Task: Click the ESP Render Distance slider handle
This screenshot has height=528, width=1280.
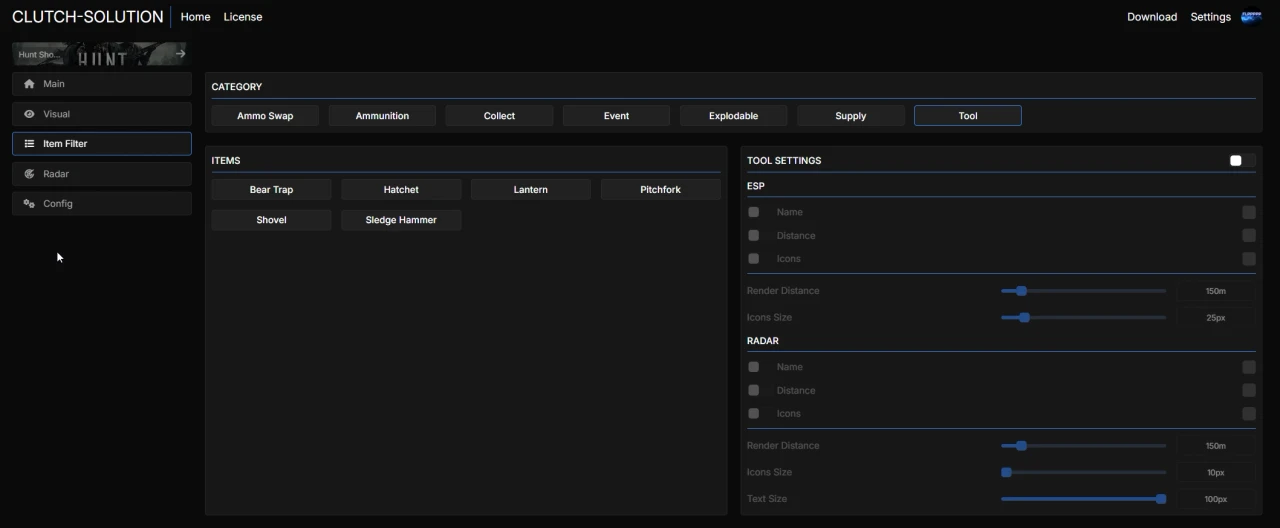Action: [1021, 291]
